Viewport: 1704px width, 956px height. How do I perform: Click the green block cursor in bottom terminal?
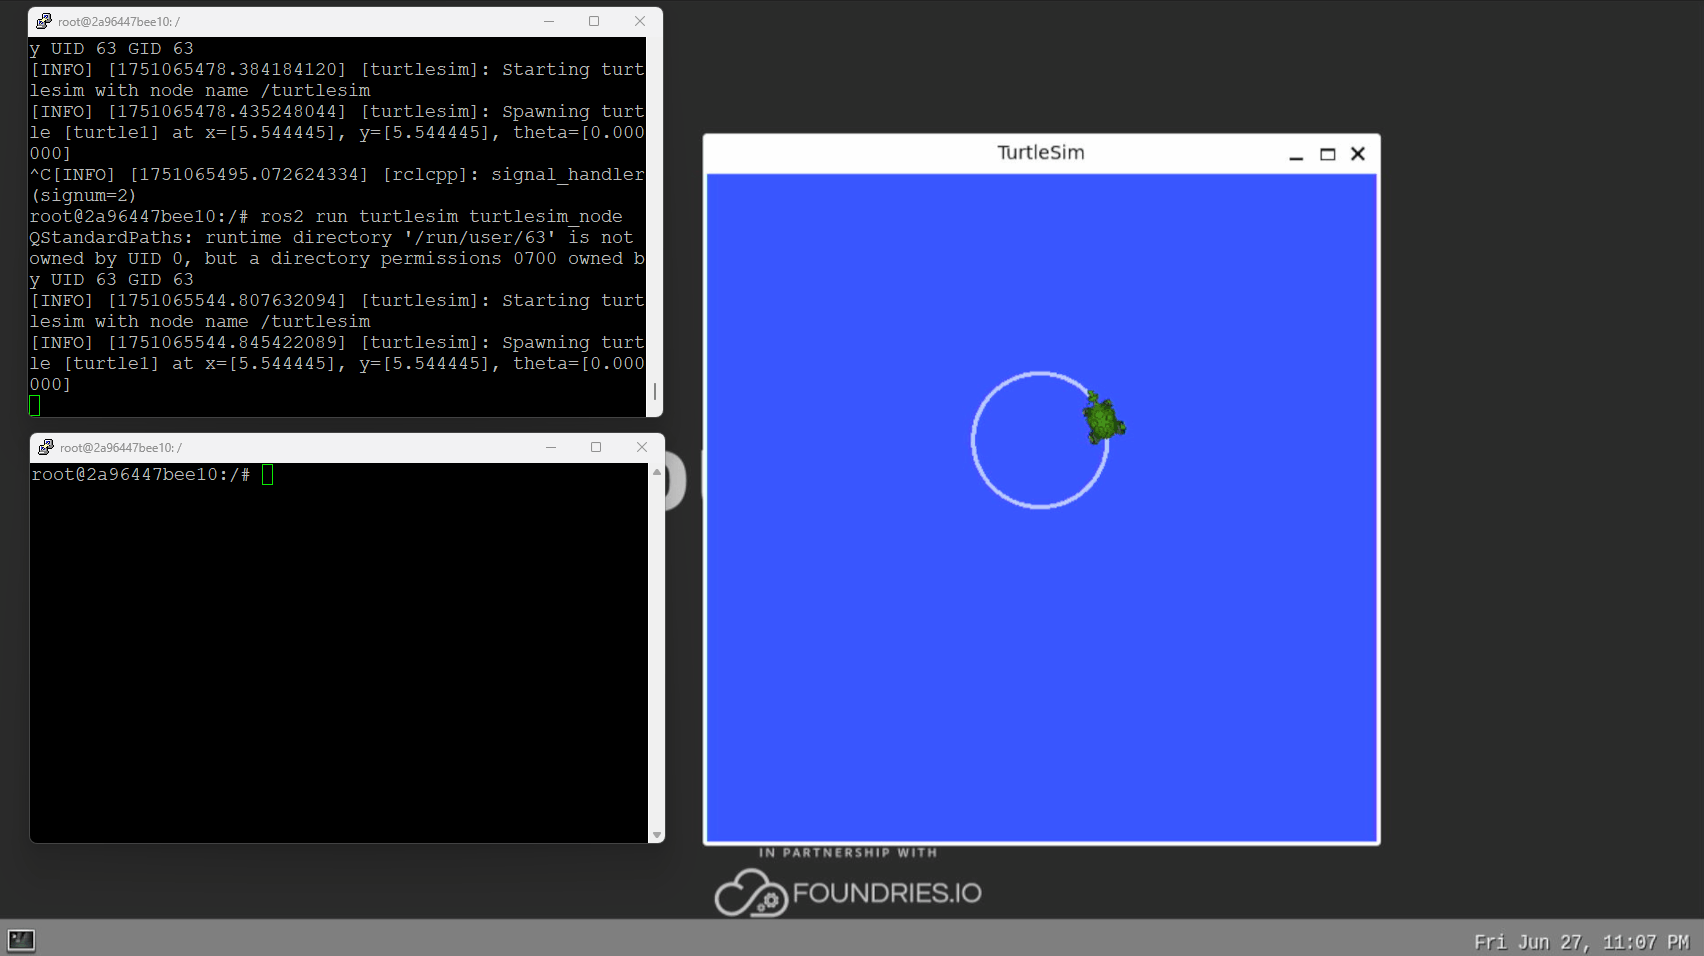click(x=266, y=475)
